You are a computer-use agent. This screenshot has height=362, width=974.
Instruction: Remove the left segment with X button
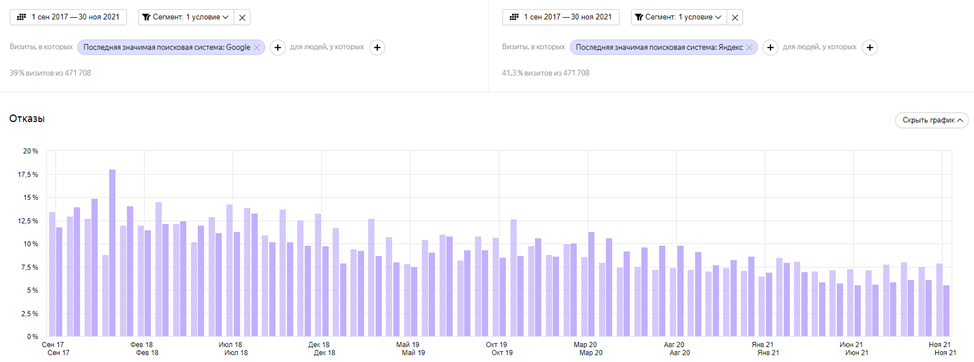242,17
